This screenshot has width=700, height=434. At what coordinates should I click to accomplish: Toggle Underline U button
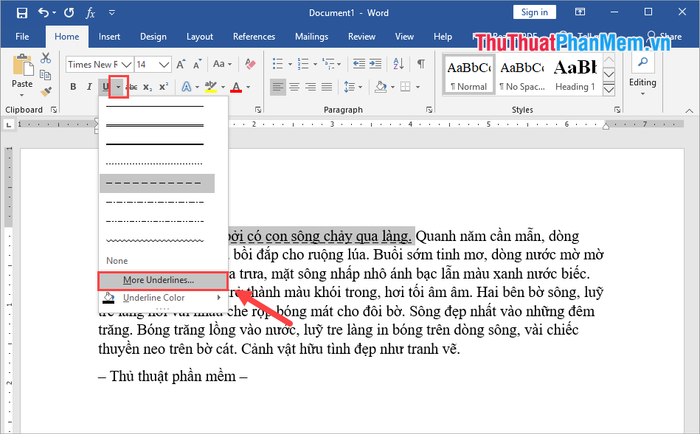[x=105, y=87]
